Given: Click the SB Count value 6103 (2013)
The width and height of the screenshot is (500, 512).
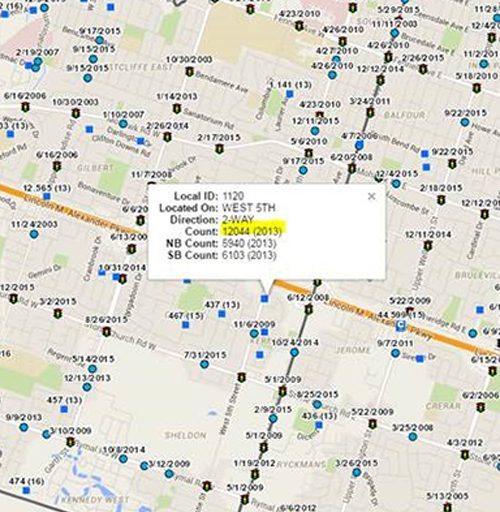Looking at the screenshot, I should pos(249,255).
